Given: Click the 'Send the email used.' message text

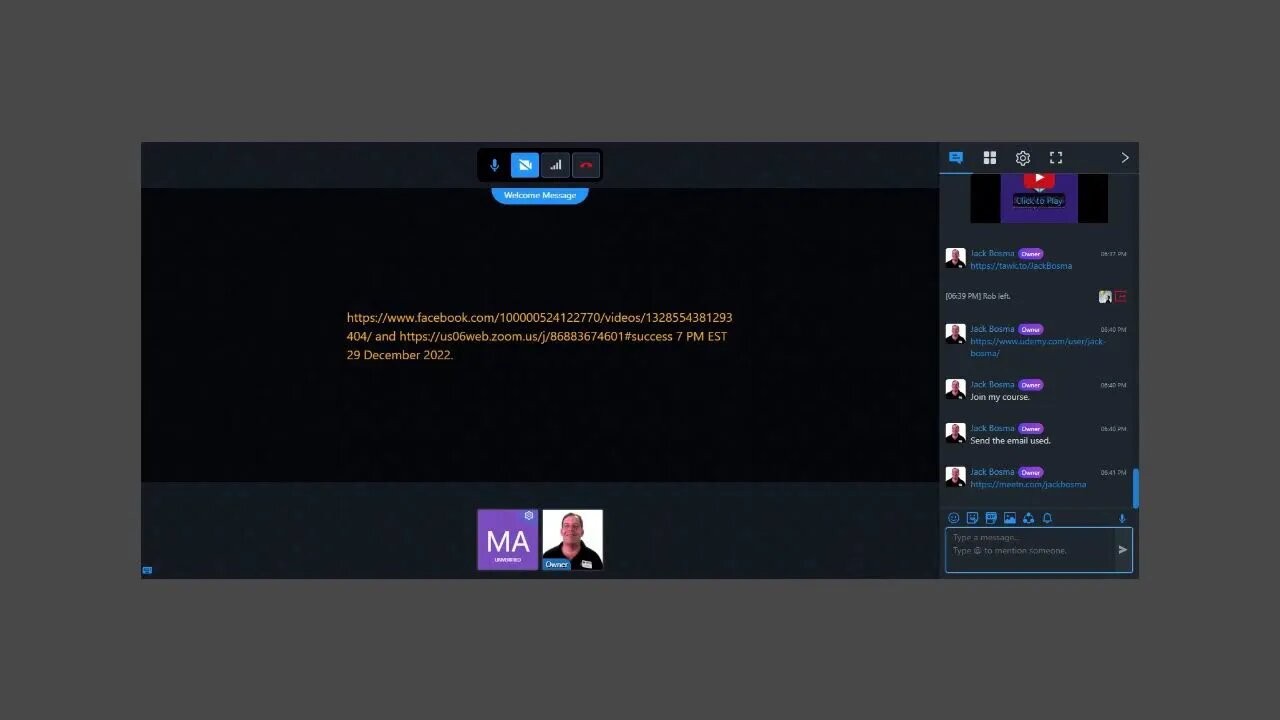Looking at the screenshot, I should pyautogui.click(x=1010, y=440).
